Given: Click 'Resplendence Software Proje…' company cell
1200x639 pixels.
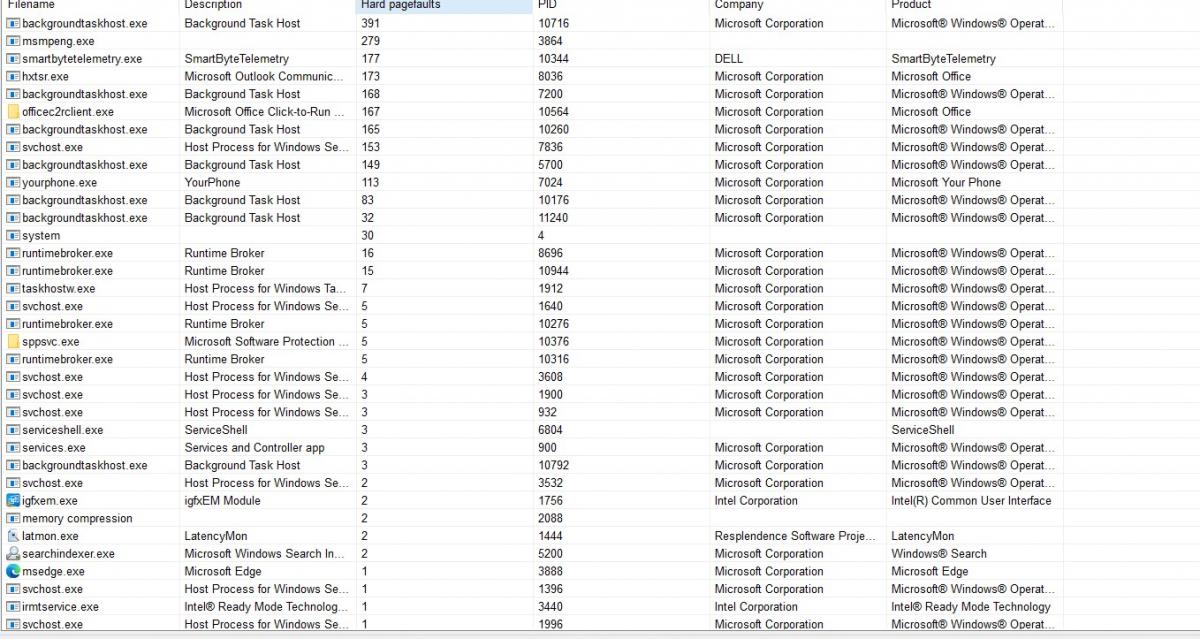Looking at the screenshot, I should (795, 536).
